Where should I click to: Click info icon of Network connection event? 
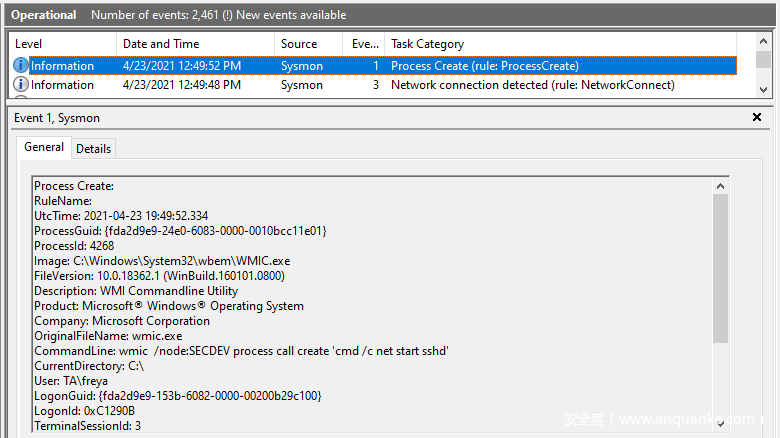point(21,85)
